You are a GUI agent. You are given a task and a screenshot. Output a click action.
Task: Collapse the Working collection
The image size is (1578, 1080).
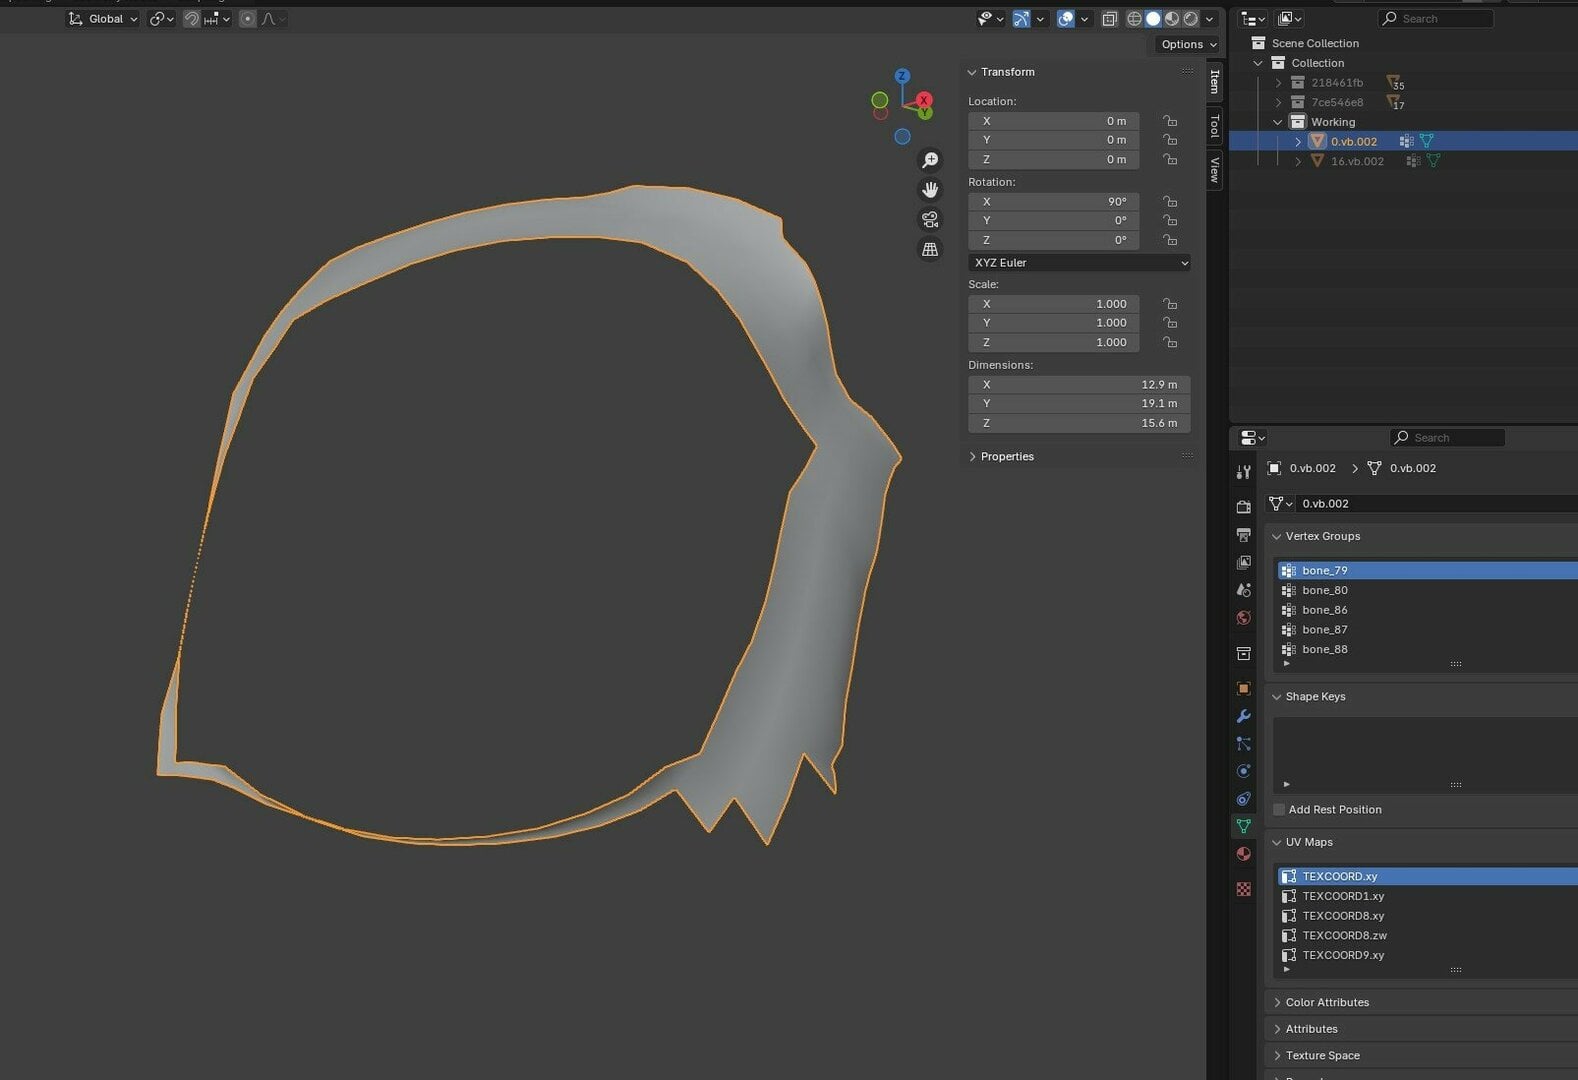pos(1278,122)
